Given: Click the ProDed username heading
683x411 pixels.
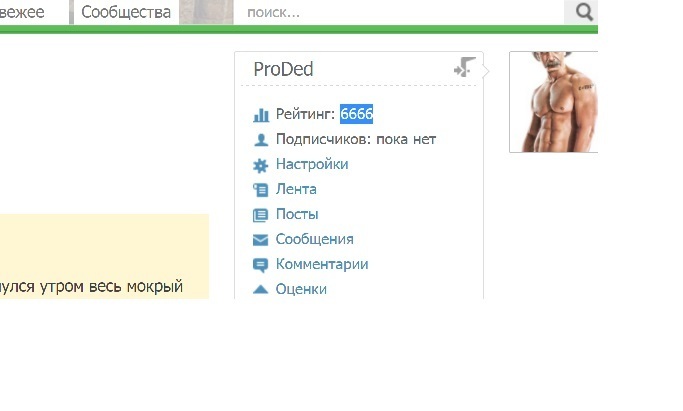Looking at the screenshot, I should click(283, 69).
